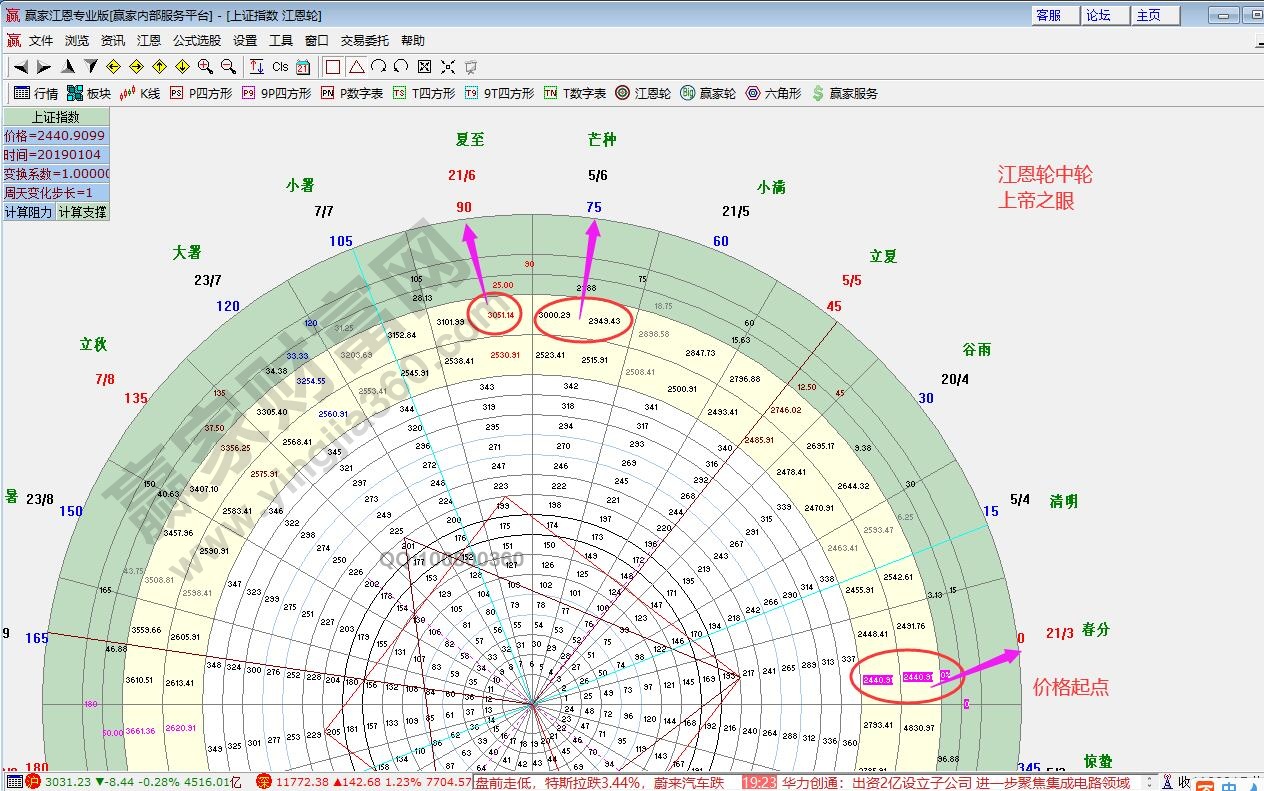Click the calendar date icon
1264x791 pixels.
click(303, 67)
